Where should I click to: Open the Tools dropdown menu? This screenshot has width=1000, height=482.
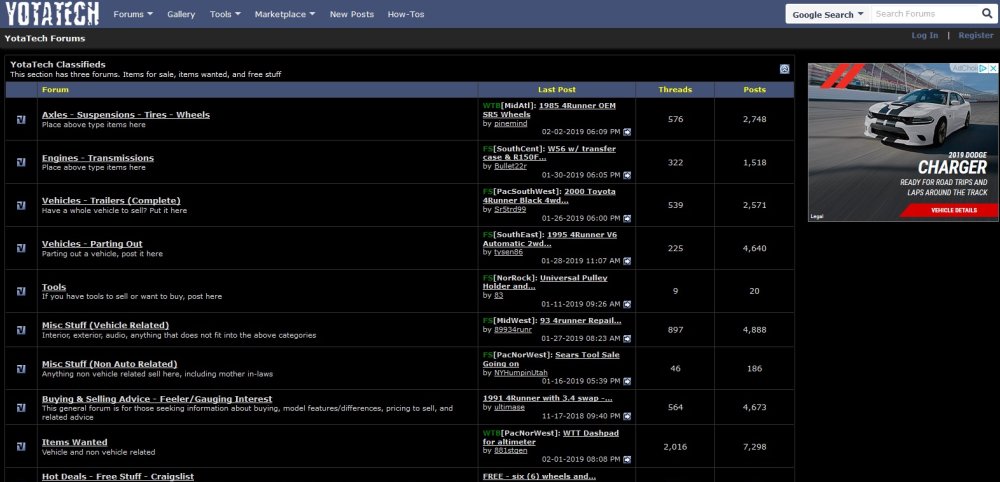tap(225, 14)
